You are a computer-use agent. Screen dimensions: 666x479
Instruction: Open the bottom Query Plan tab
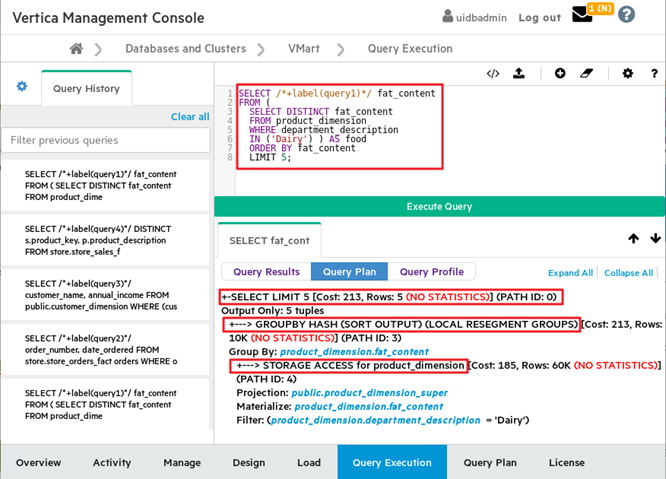coord(490,462)
